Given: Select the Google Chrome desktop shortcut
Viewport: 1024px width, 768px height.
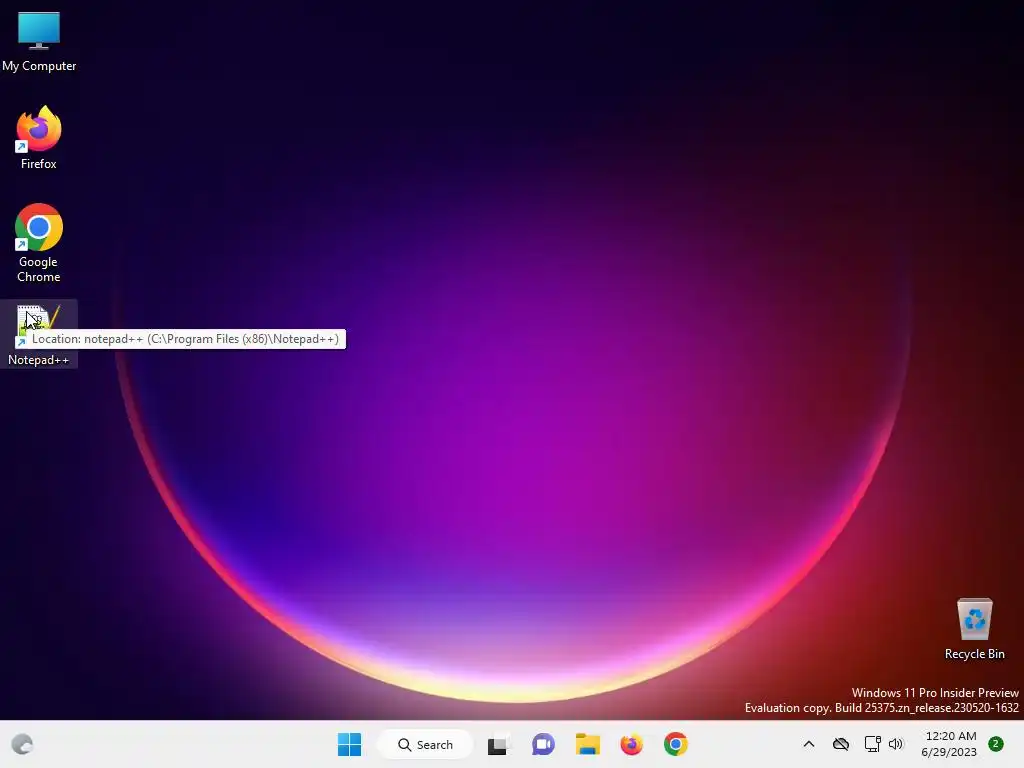Looking at the screenshot, I should (x=39, y=243).
